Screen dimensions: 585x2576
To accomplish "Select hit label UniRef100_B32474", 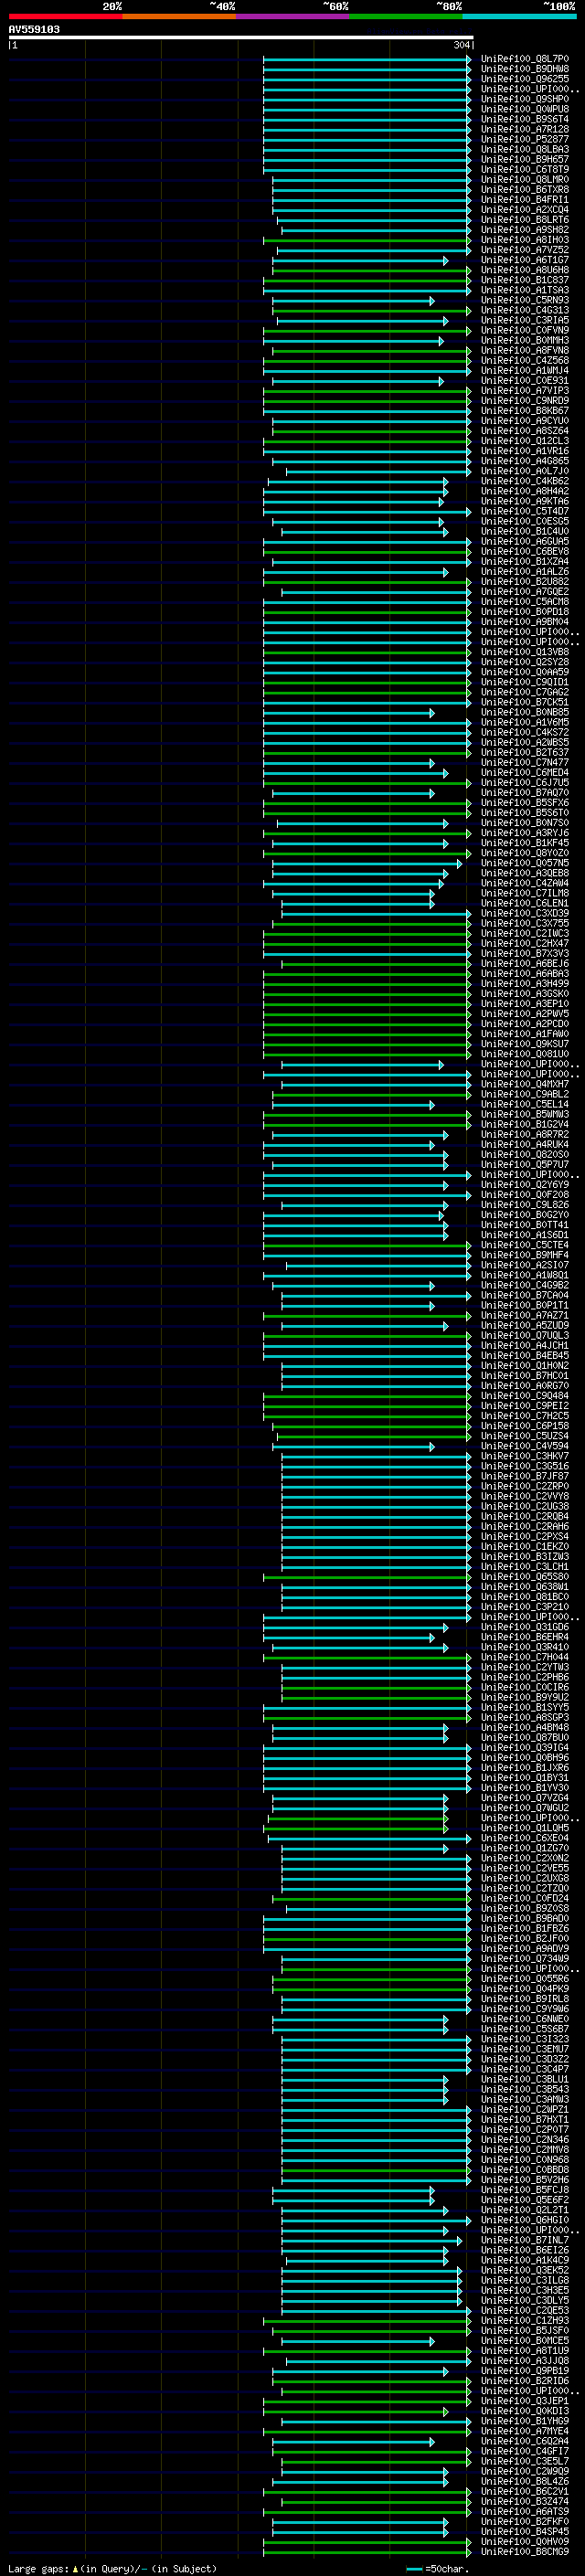I will pyautogui.click(x=524, y=2502).
